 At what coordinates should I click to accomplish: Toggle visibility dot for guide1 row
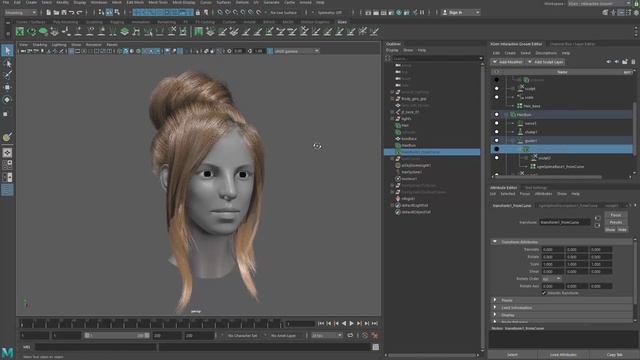497,140
